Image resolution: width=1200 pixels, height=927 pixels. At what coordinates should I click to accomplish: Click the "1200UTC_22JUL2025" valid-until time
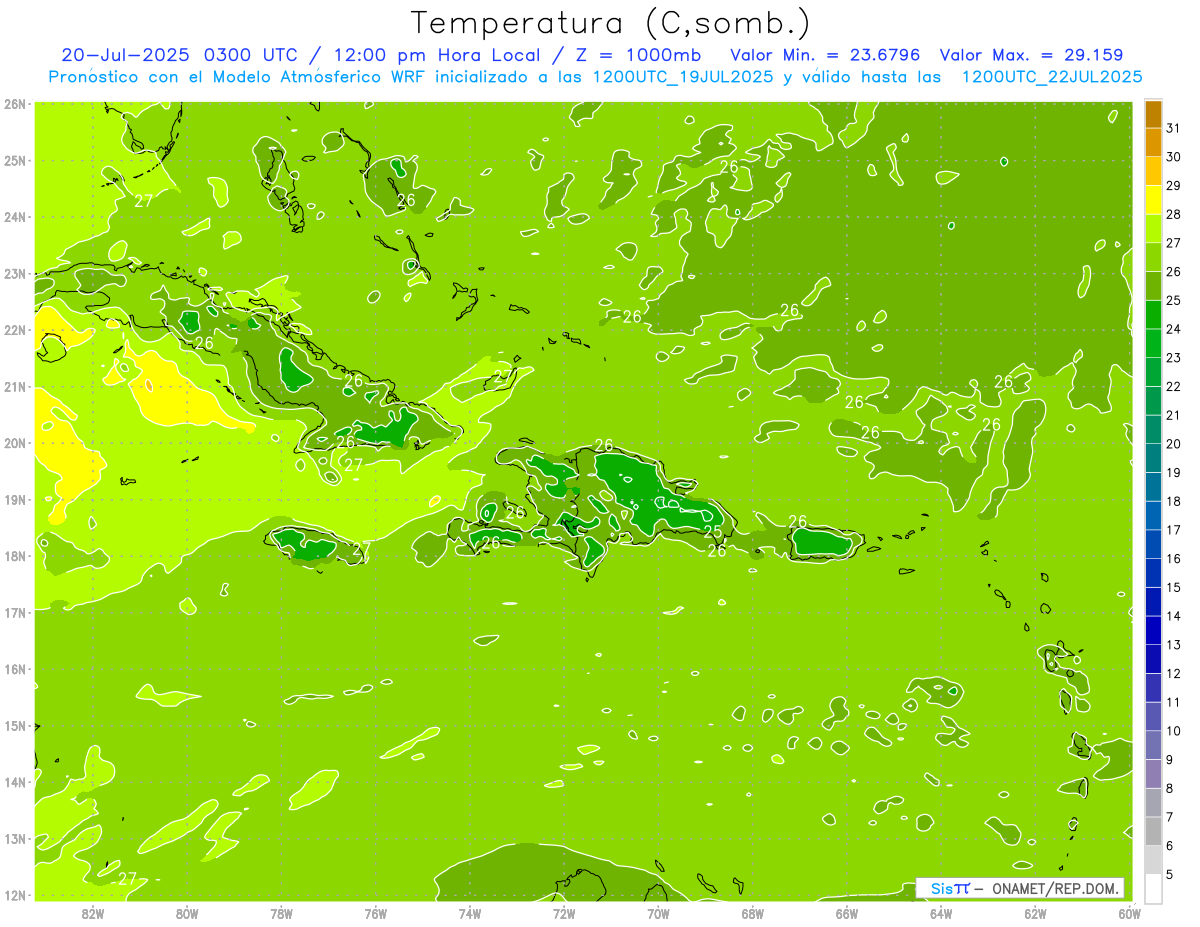click(1051, 77)
